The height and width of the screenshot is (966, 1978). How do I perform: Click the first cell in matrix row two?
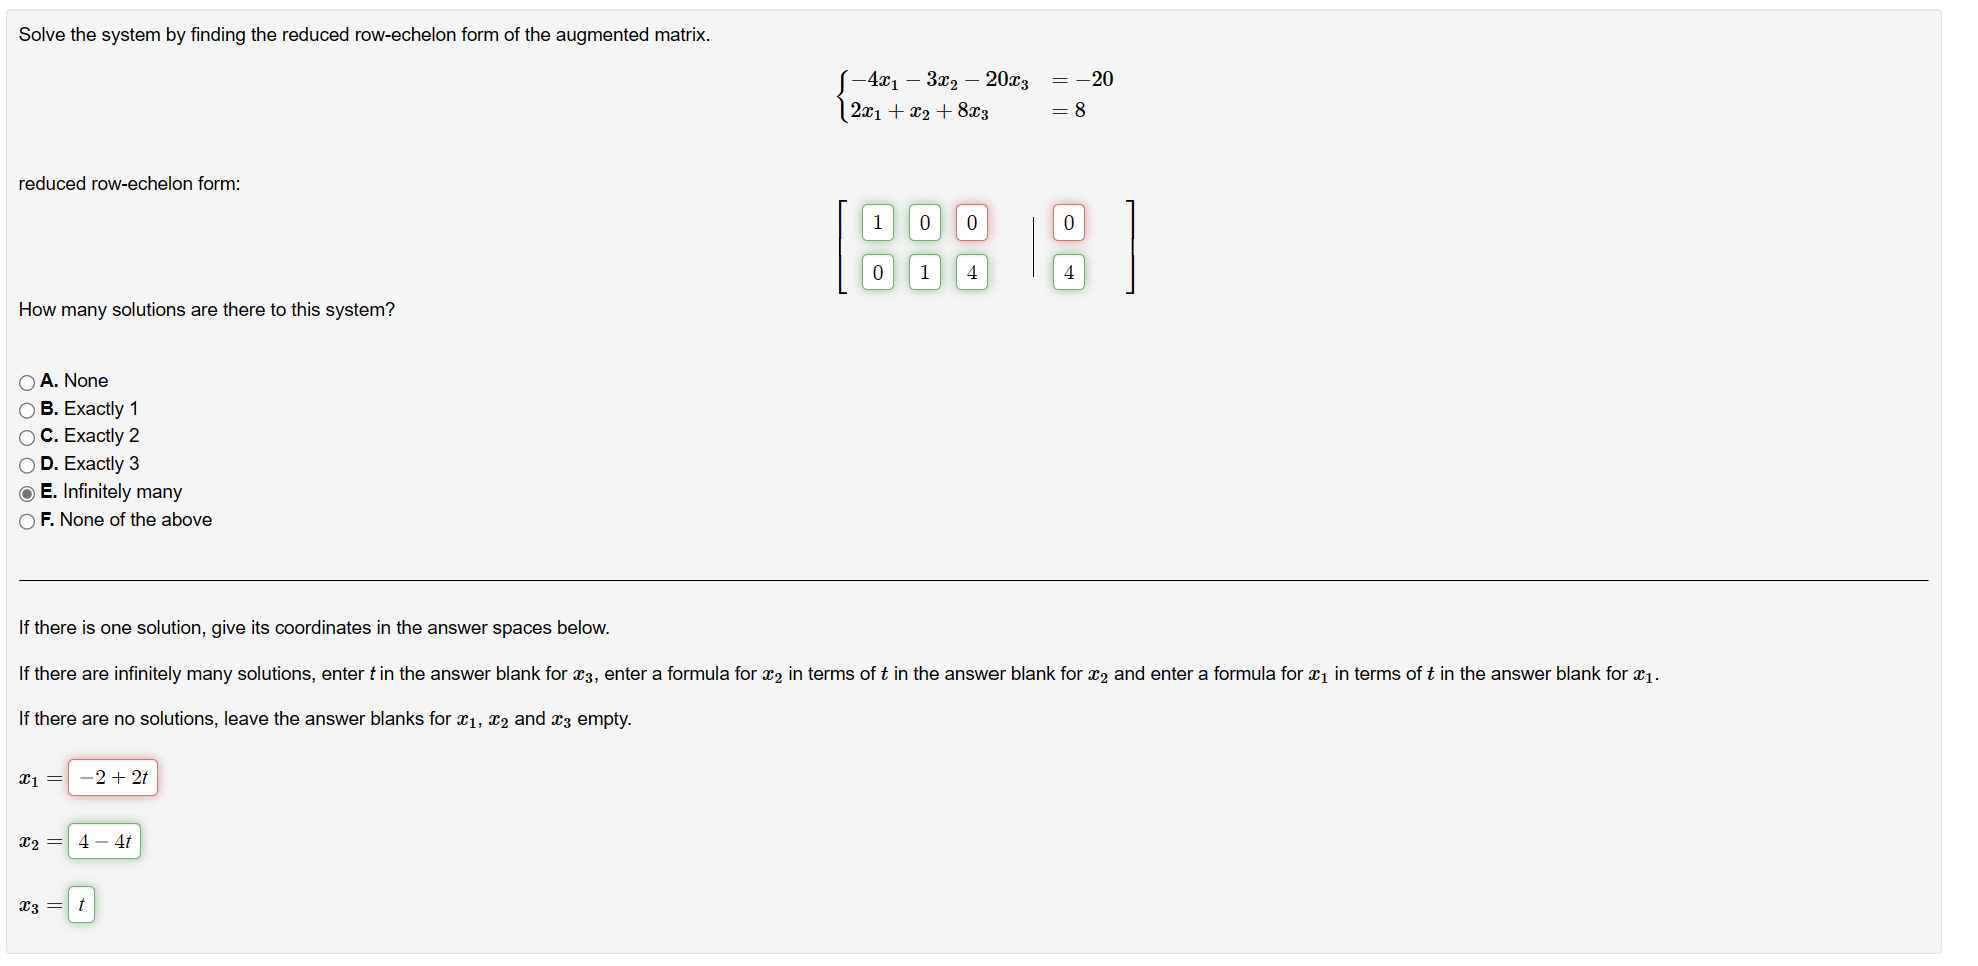[x=877, y=272]
